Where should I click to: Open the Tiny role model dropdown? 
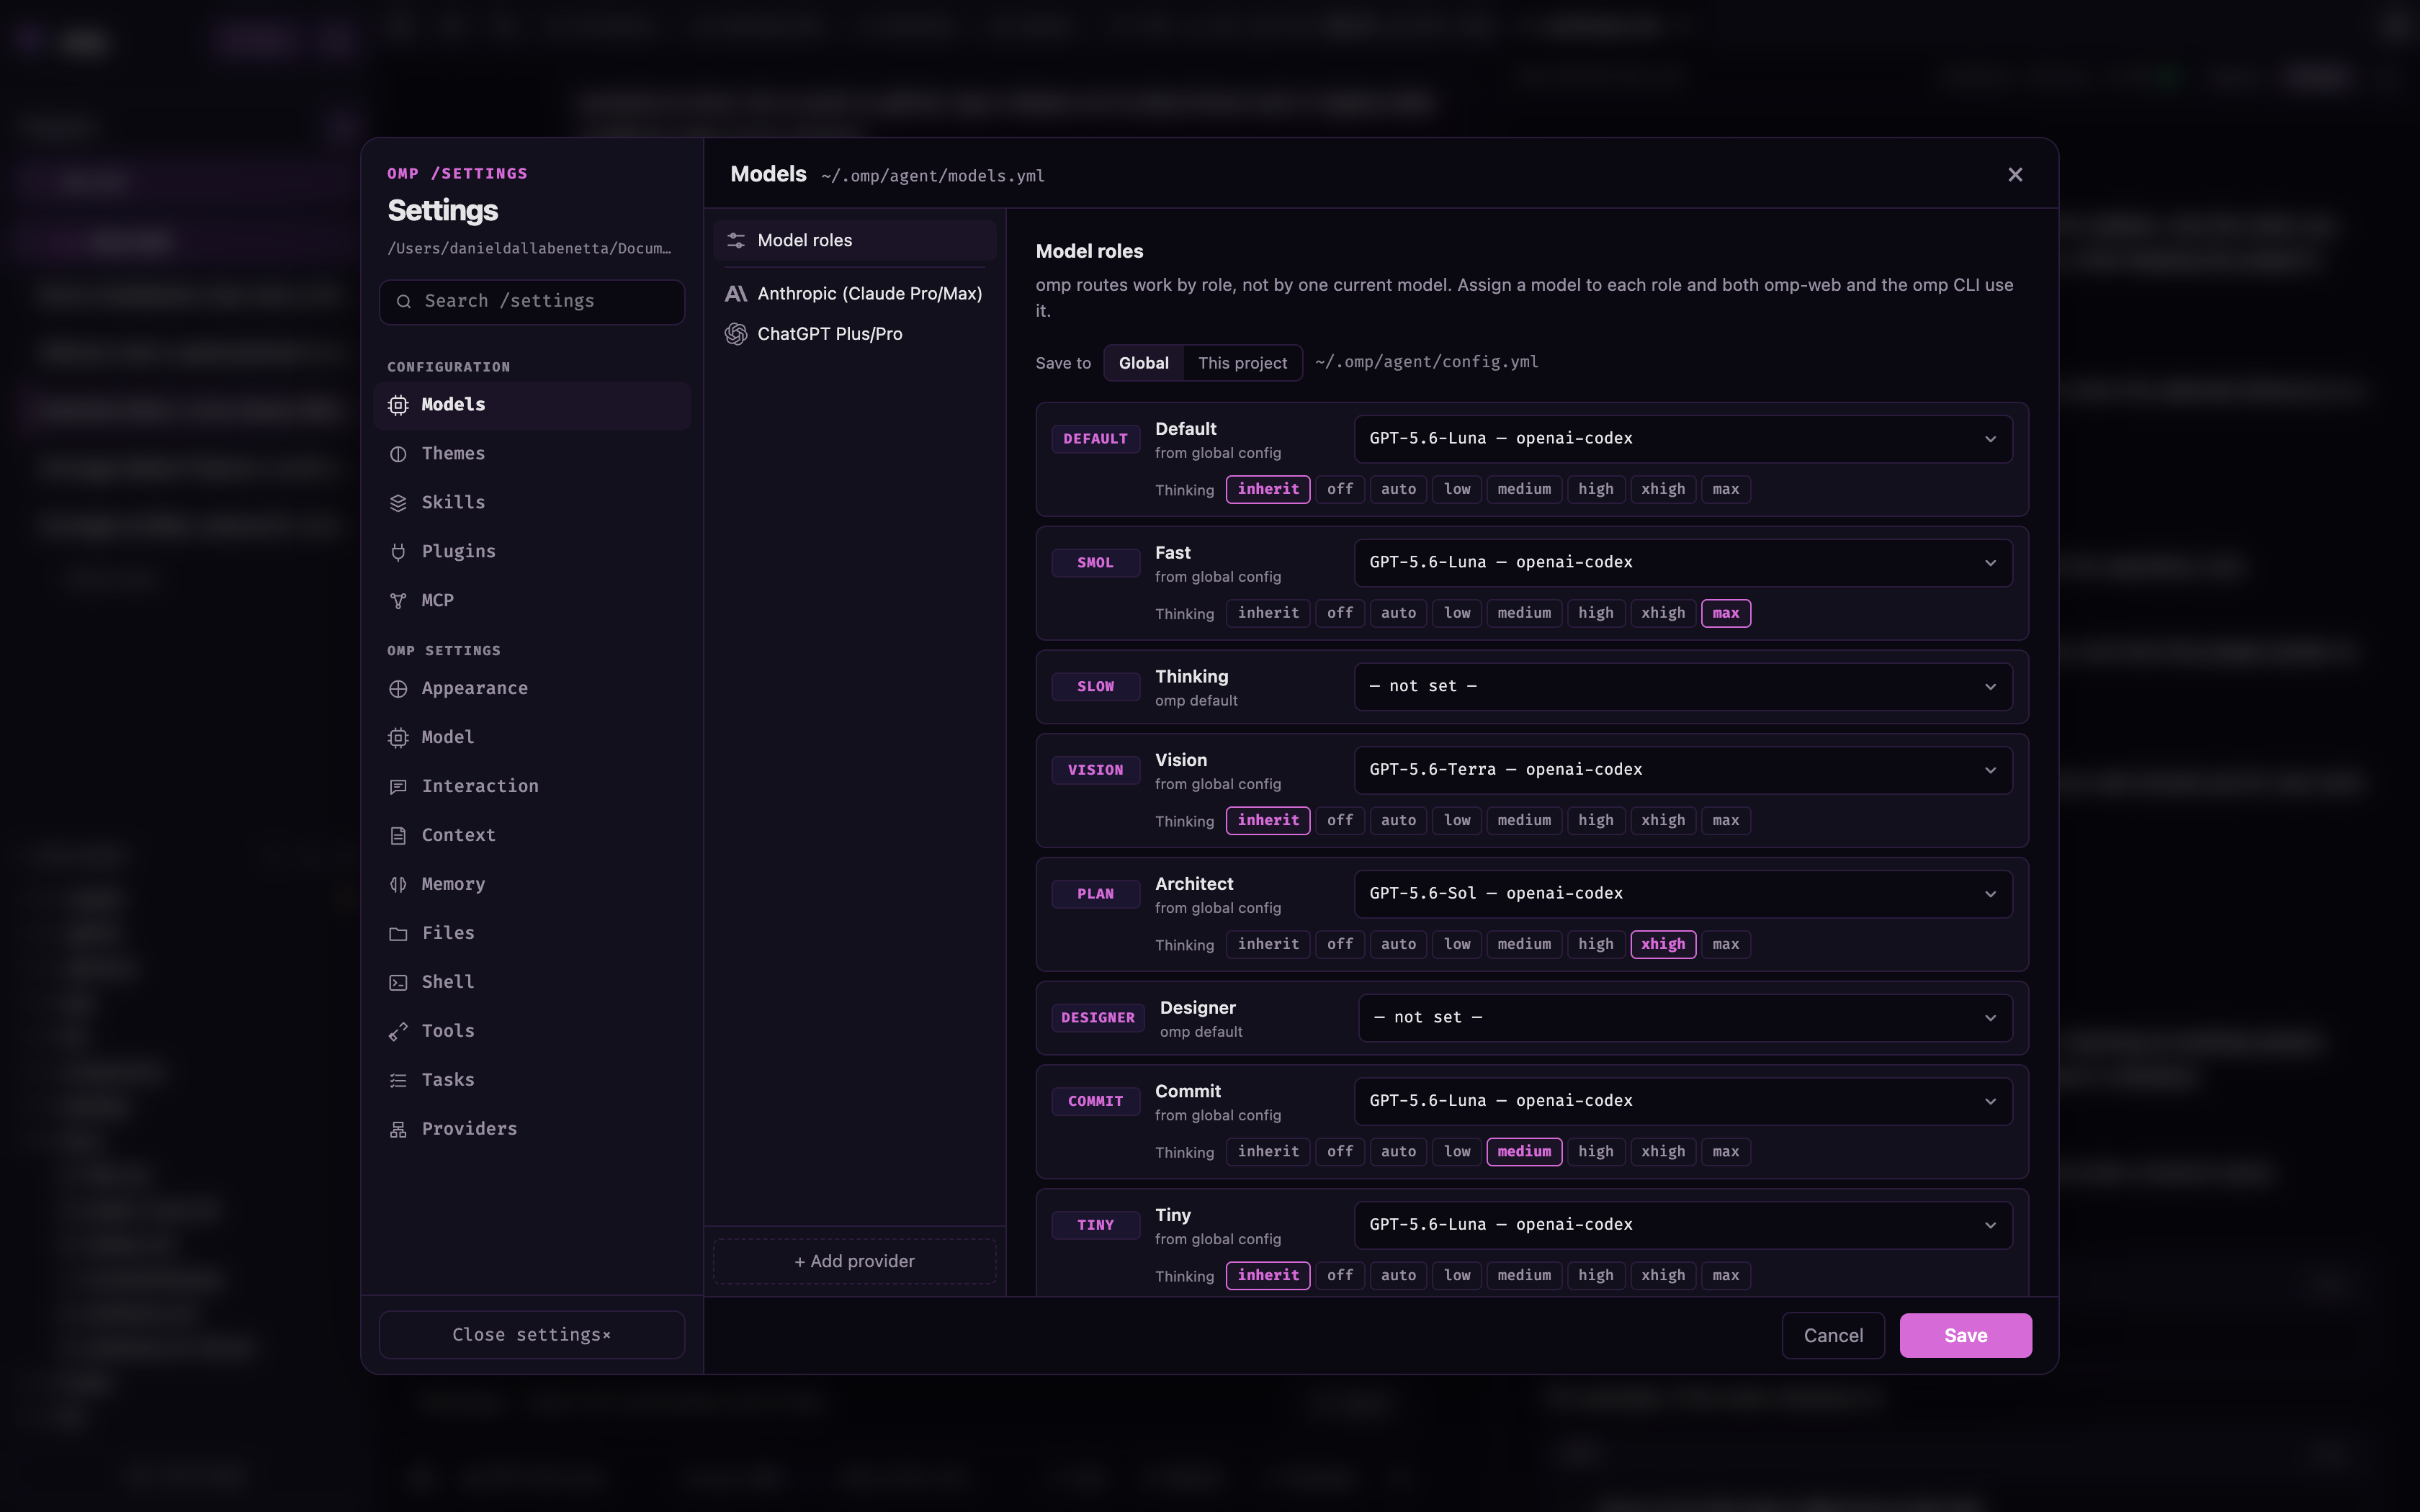pos(1683,1225)
